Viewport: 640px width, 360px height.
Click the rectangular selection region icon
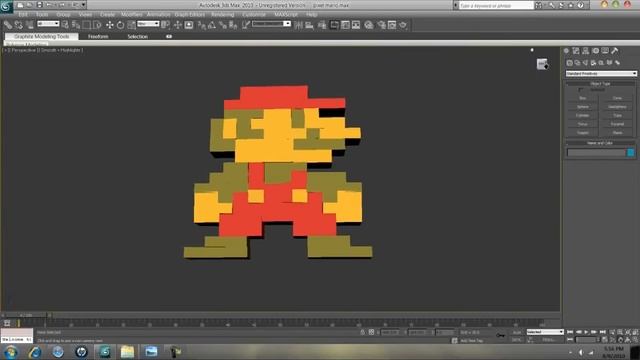87,25
